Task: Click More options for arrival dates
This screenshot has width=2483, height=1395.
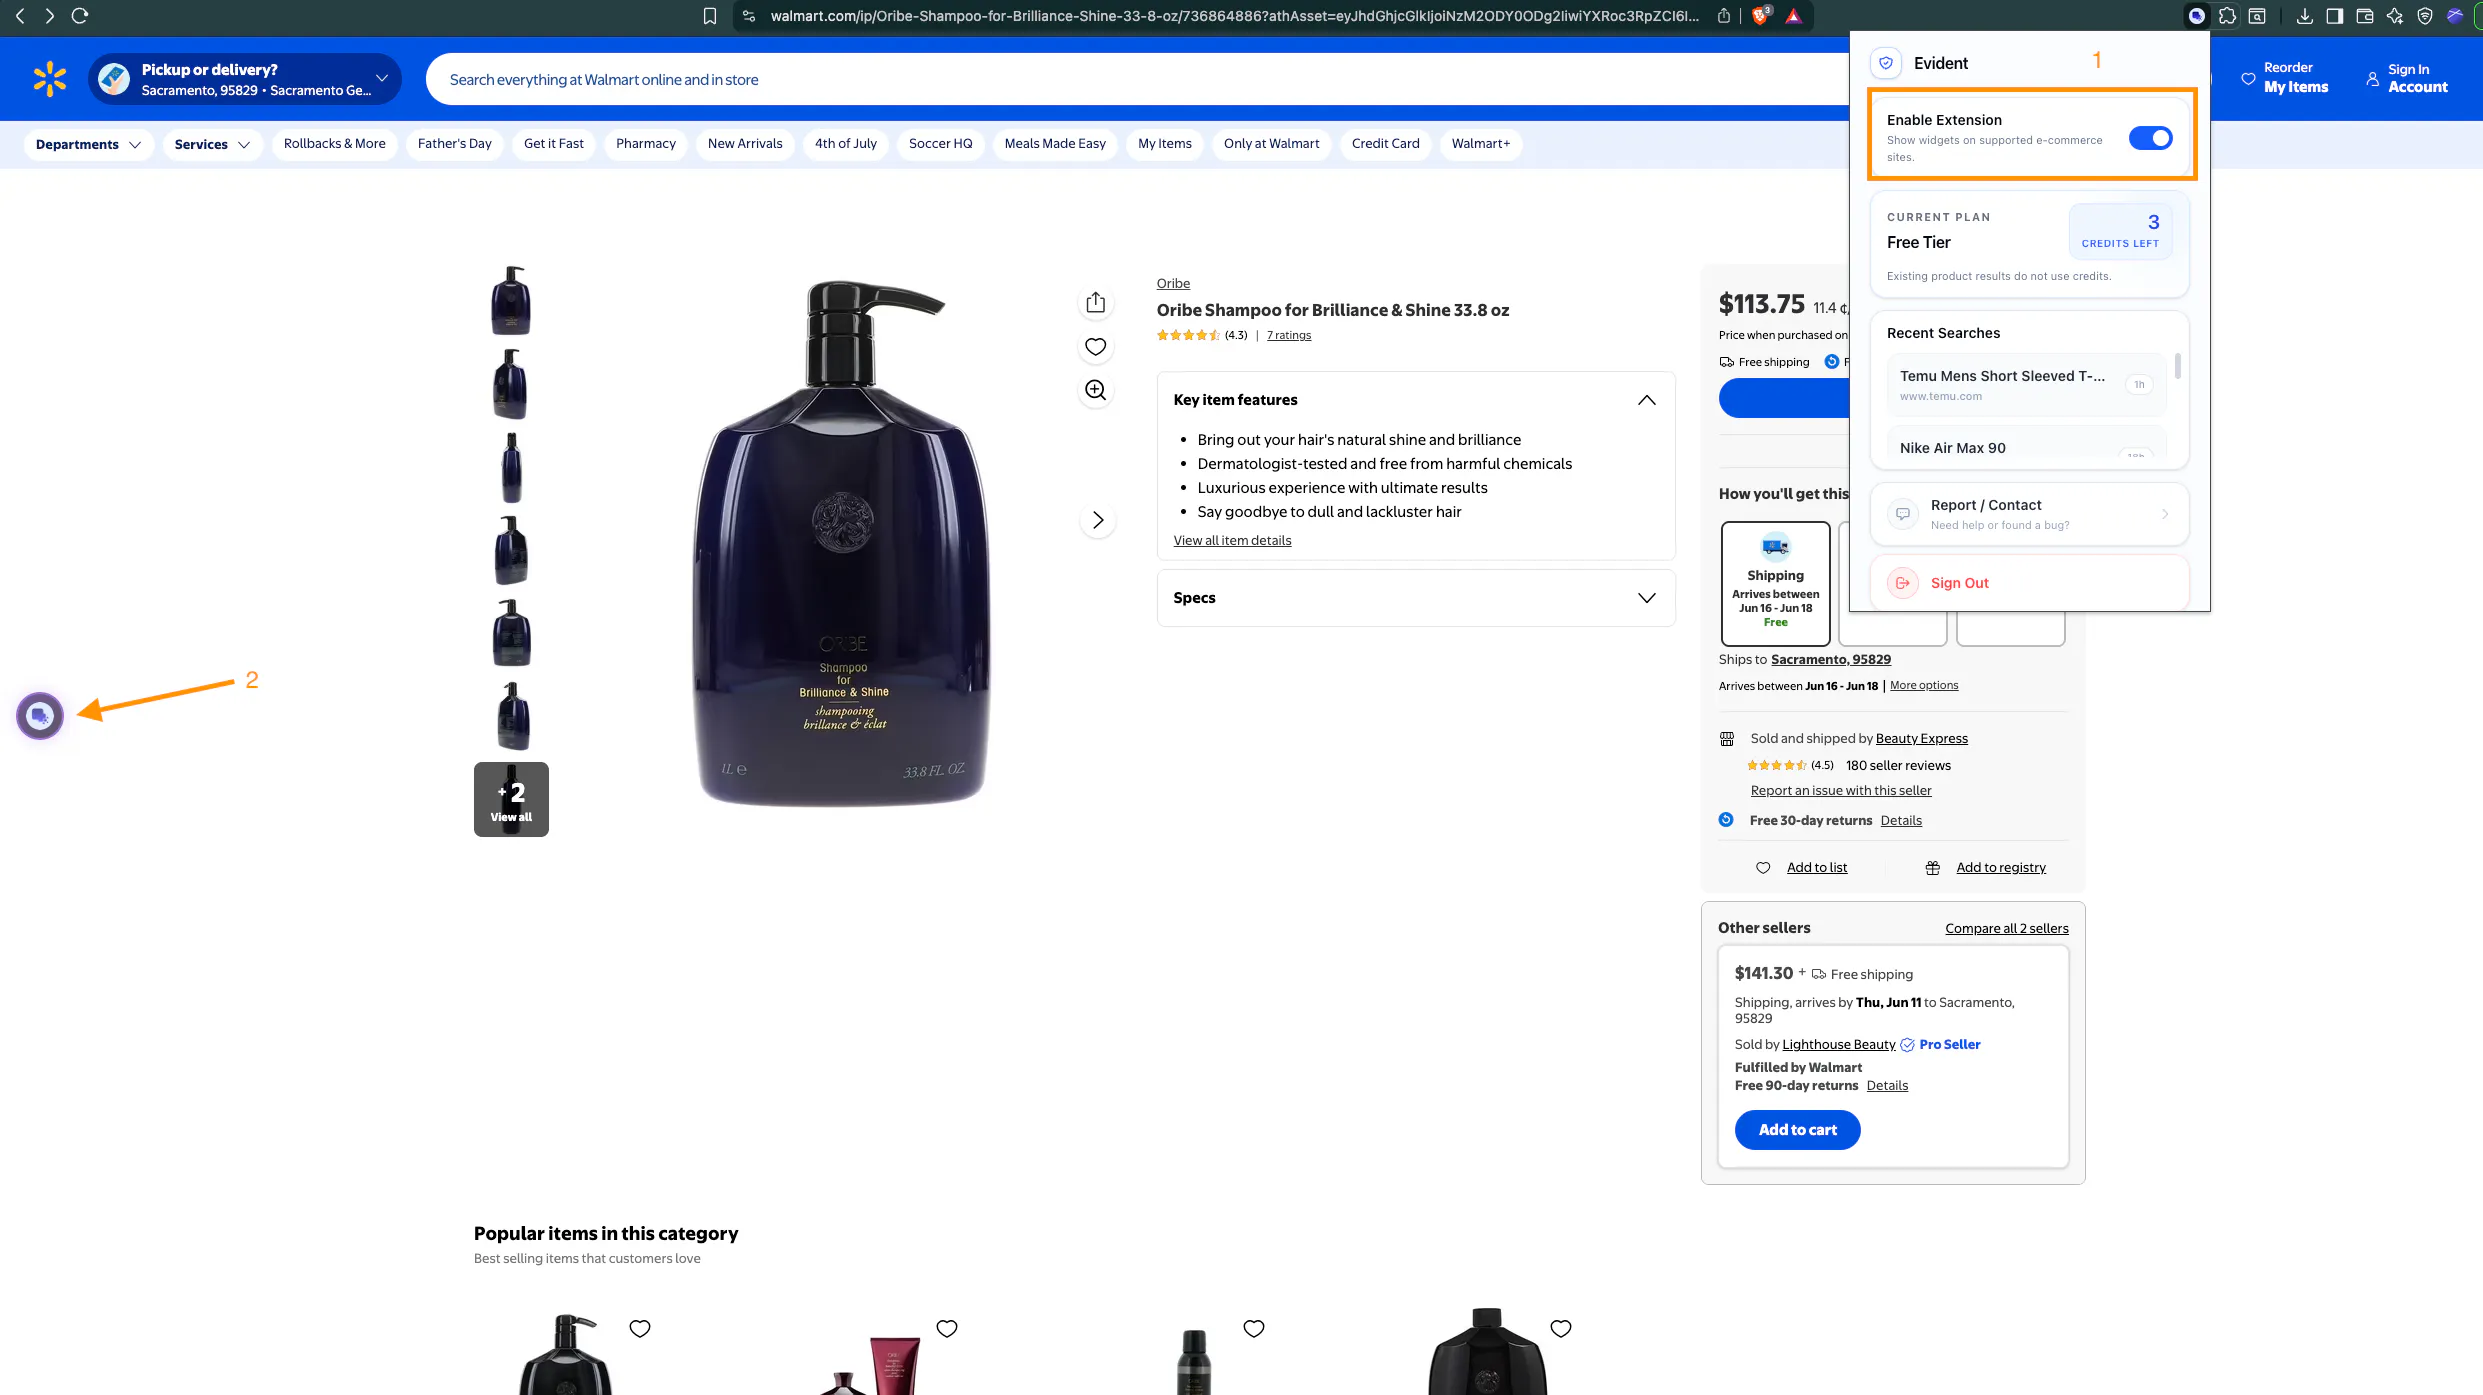Action: [x=1923, y=685]
